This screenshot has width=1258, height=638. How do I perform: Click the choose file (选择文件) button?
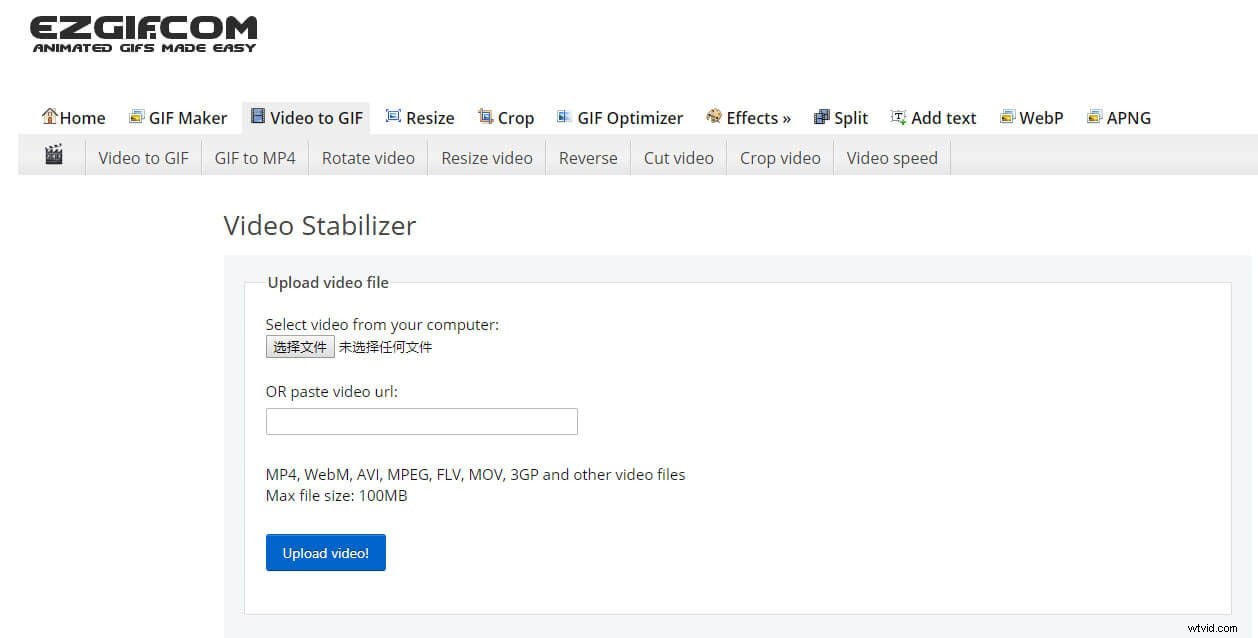tap(299, 346)
